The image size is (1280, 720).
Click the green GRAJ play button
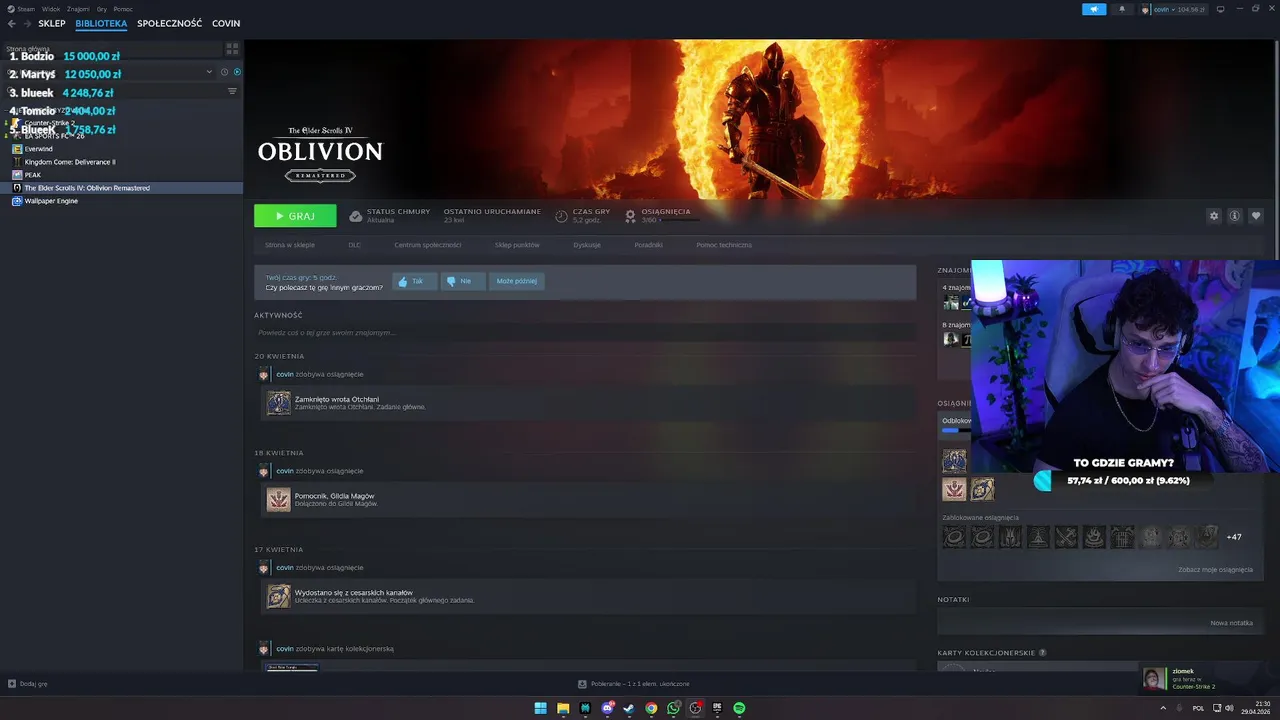[295, 216]
